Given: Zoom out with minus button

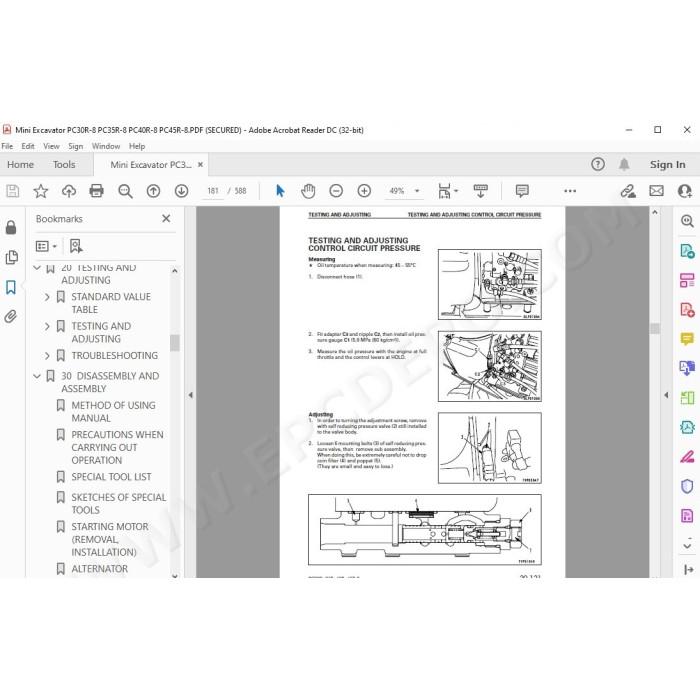Looking at the screenshot, I should pos(336,191).
